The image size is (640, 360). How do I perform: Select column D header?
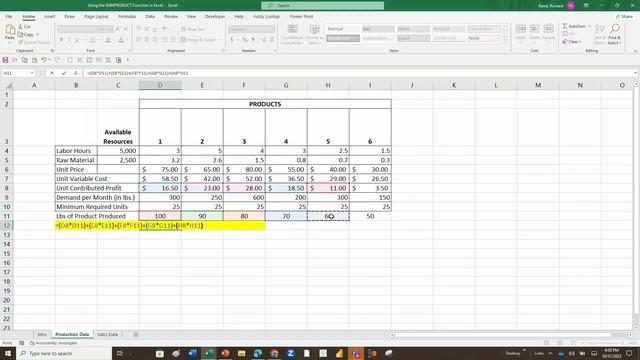(x=160, y=85)
